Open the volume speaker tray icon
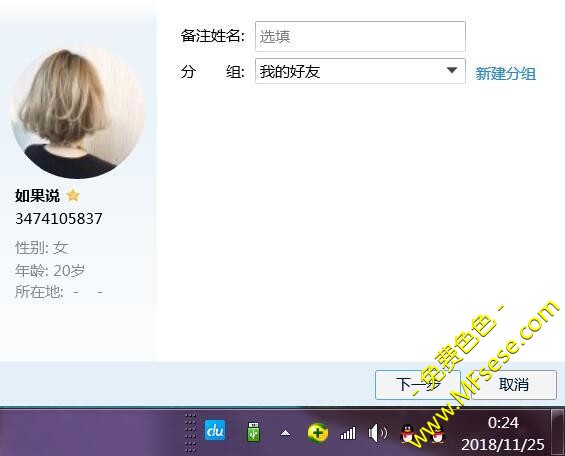This screenshot has height=456, width=565. coord(378,433)
